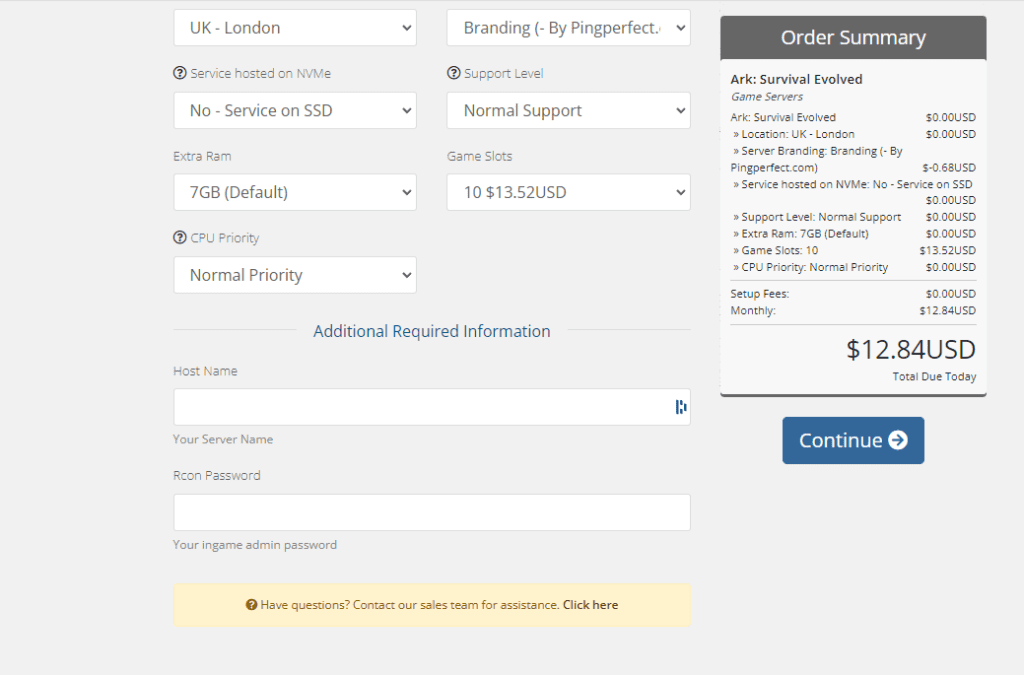Open the Normal Priority CPU dropdown
This screenshot has height=675, width=1024.
(x=294, y=274)
